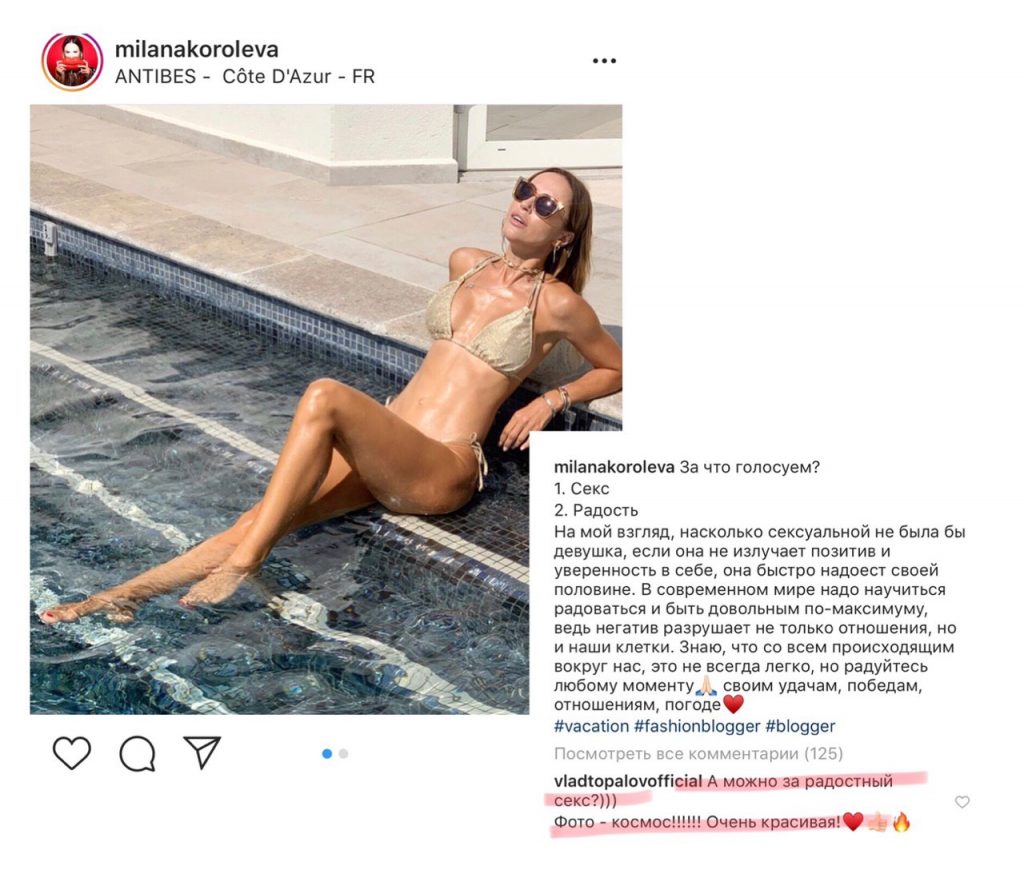Viewport: 1024px width, 882px height.
Task: Open milanakoroleva username in post header
Action: (197, 49)
